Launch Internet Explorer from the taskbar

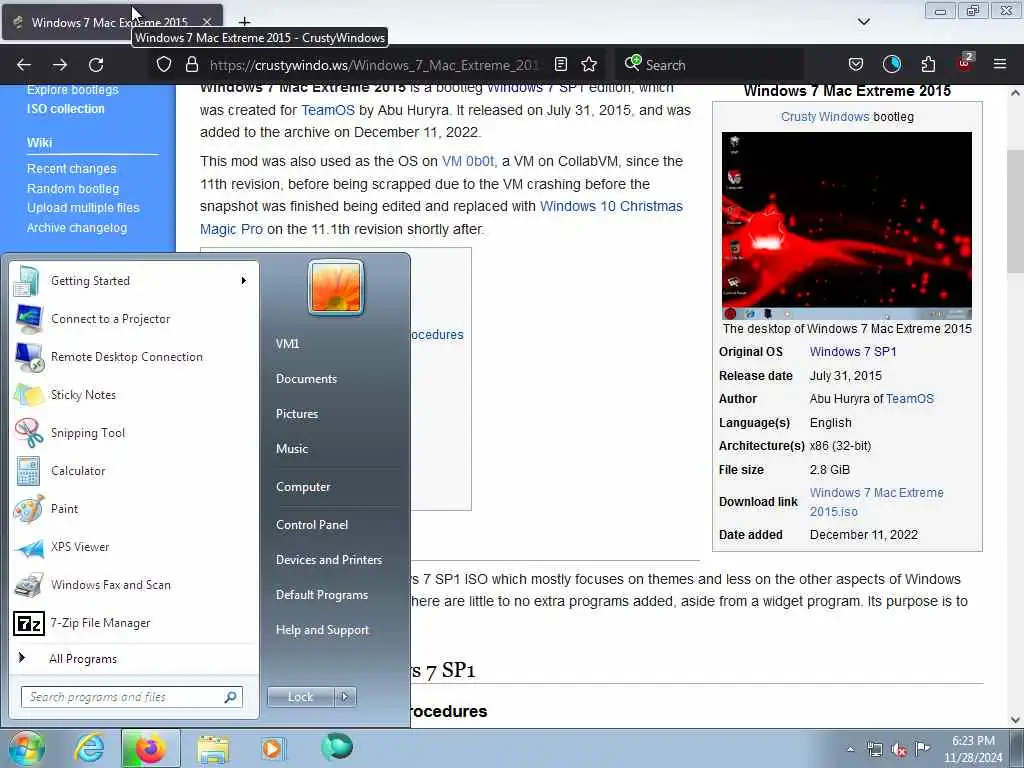pos(89,748)
